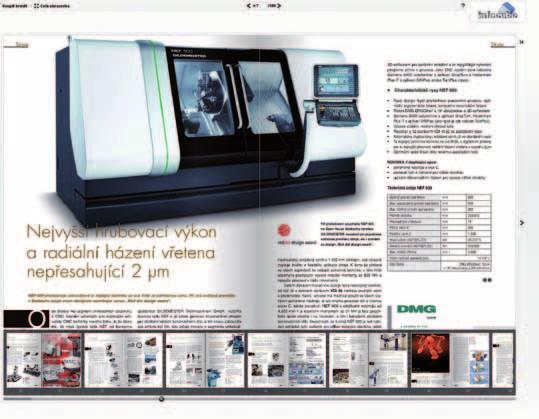The height and width of the screenshot is (419, 539).
Task: Open the first thumbnail spread with red page
Action: [x=44, y=361]
